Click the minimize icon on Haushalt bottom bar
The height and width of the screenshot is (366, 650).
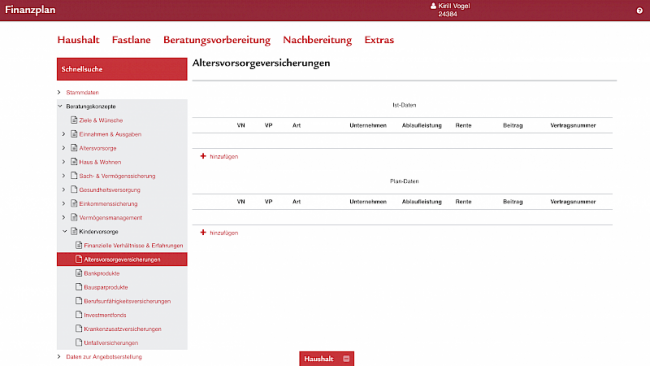(x=346, y=359)
